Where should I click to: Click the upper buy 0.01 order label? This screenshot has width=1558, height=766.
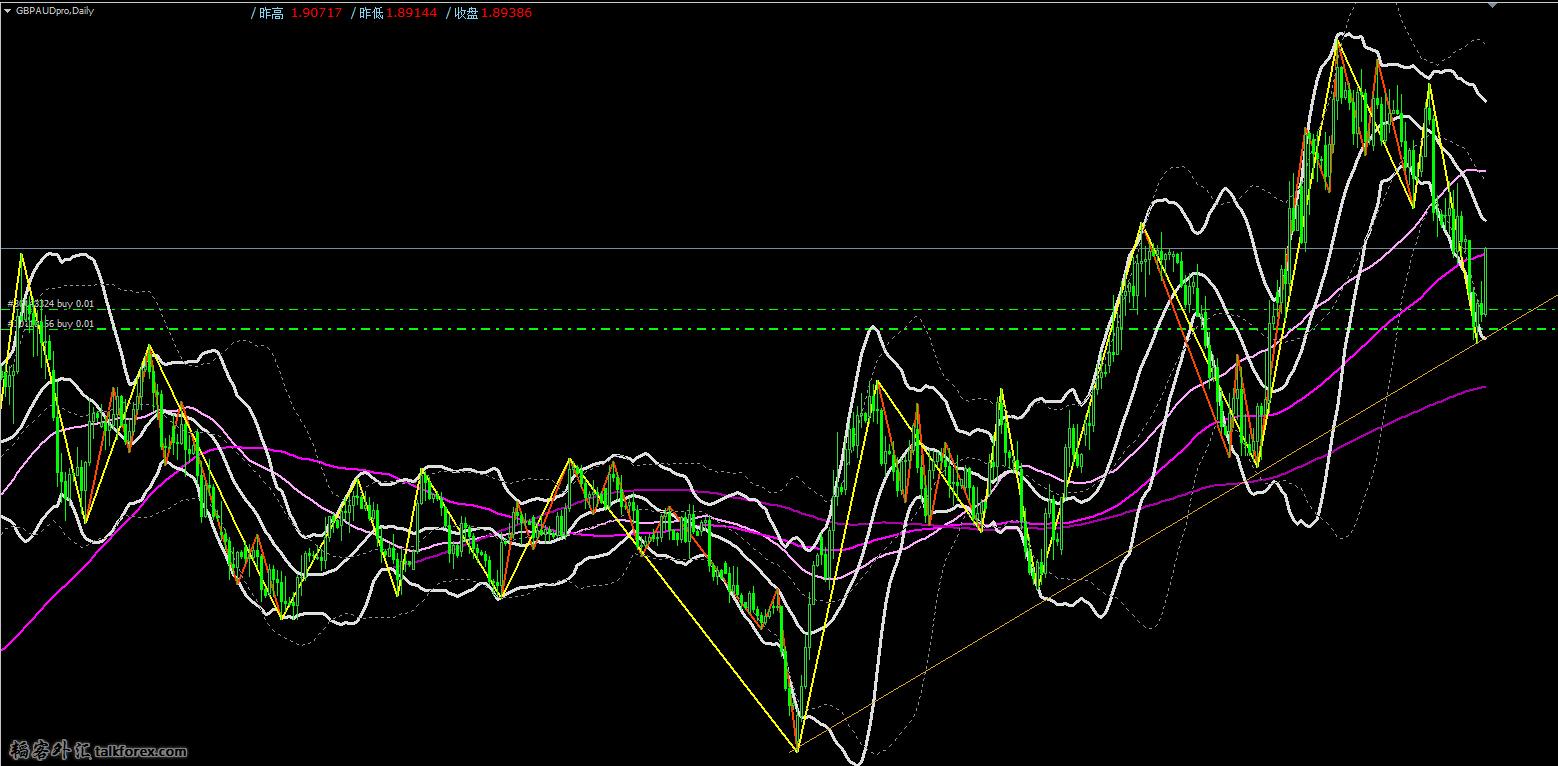[51, 303]
